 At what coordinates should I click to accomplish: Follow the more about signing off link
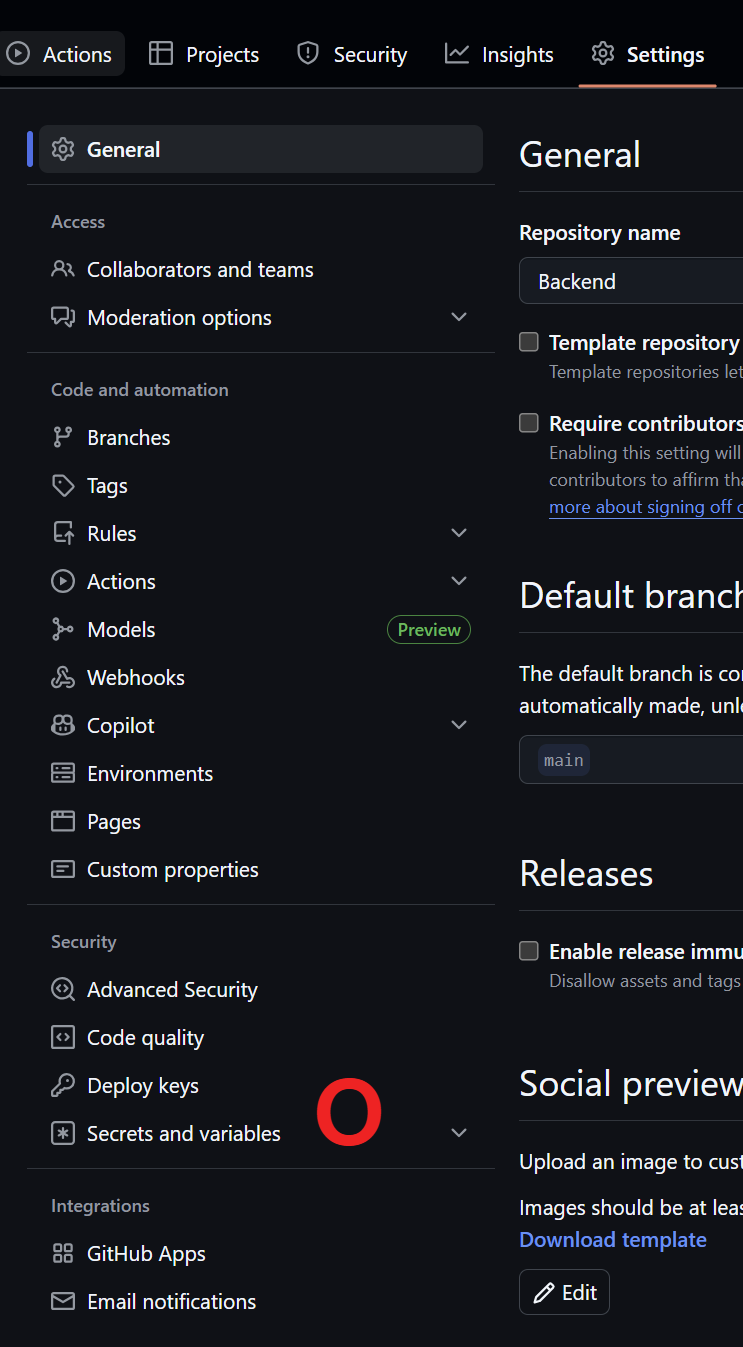645,507
